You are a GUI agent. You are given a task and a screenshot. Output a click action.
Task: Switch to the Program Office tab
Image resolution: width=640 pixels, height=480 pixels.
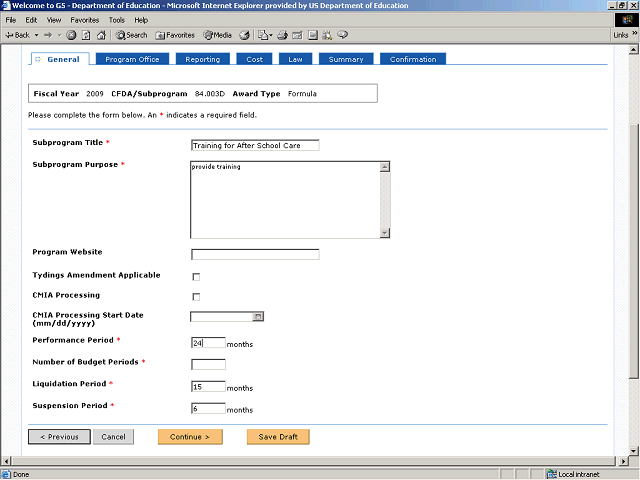[132, 59]
